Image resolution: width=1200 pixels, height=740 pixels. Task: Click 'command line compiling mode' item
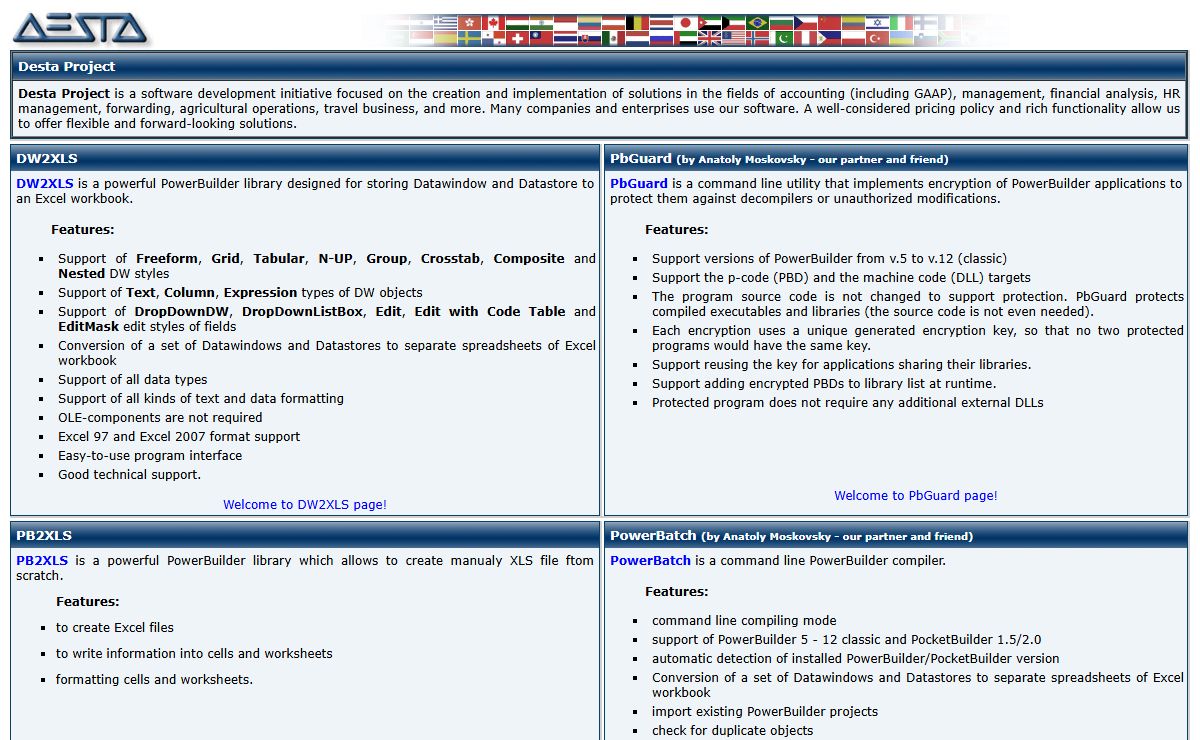pyautogui.click(x=744, y=620)
